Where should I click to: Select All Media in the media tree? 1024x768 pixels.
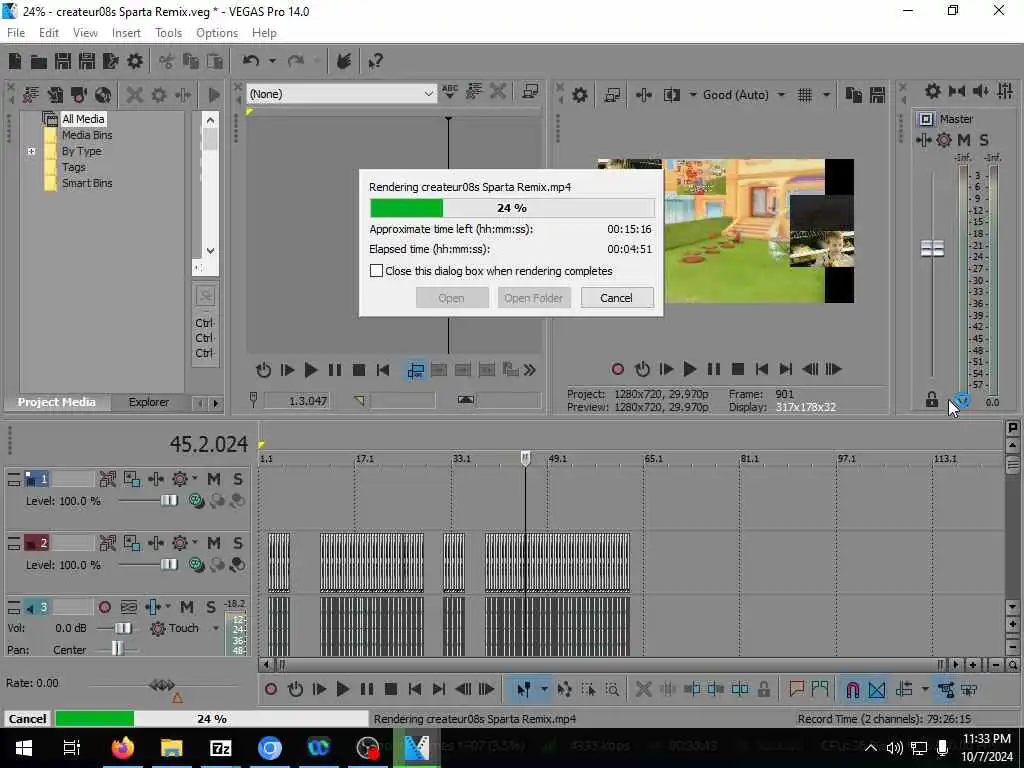coord(83,119)
